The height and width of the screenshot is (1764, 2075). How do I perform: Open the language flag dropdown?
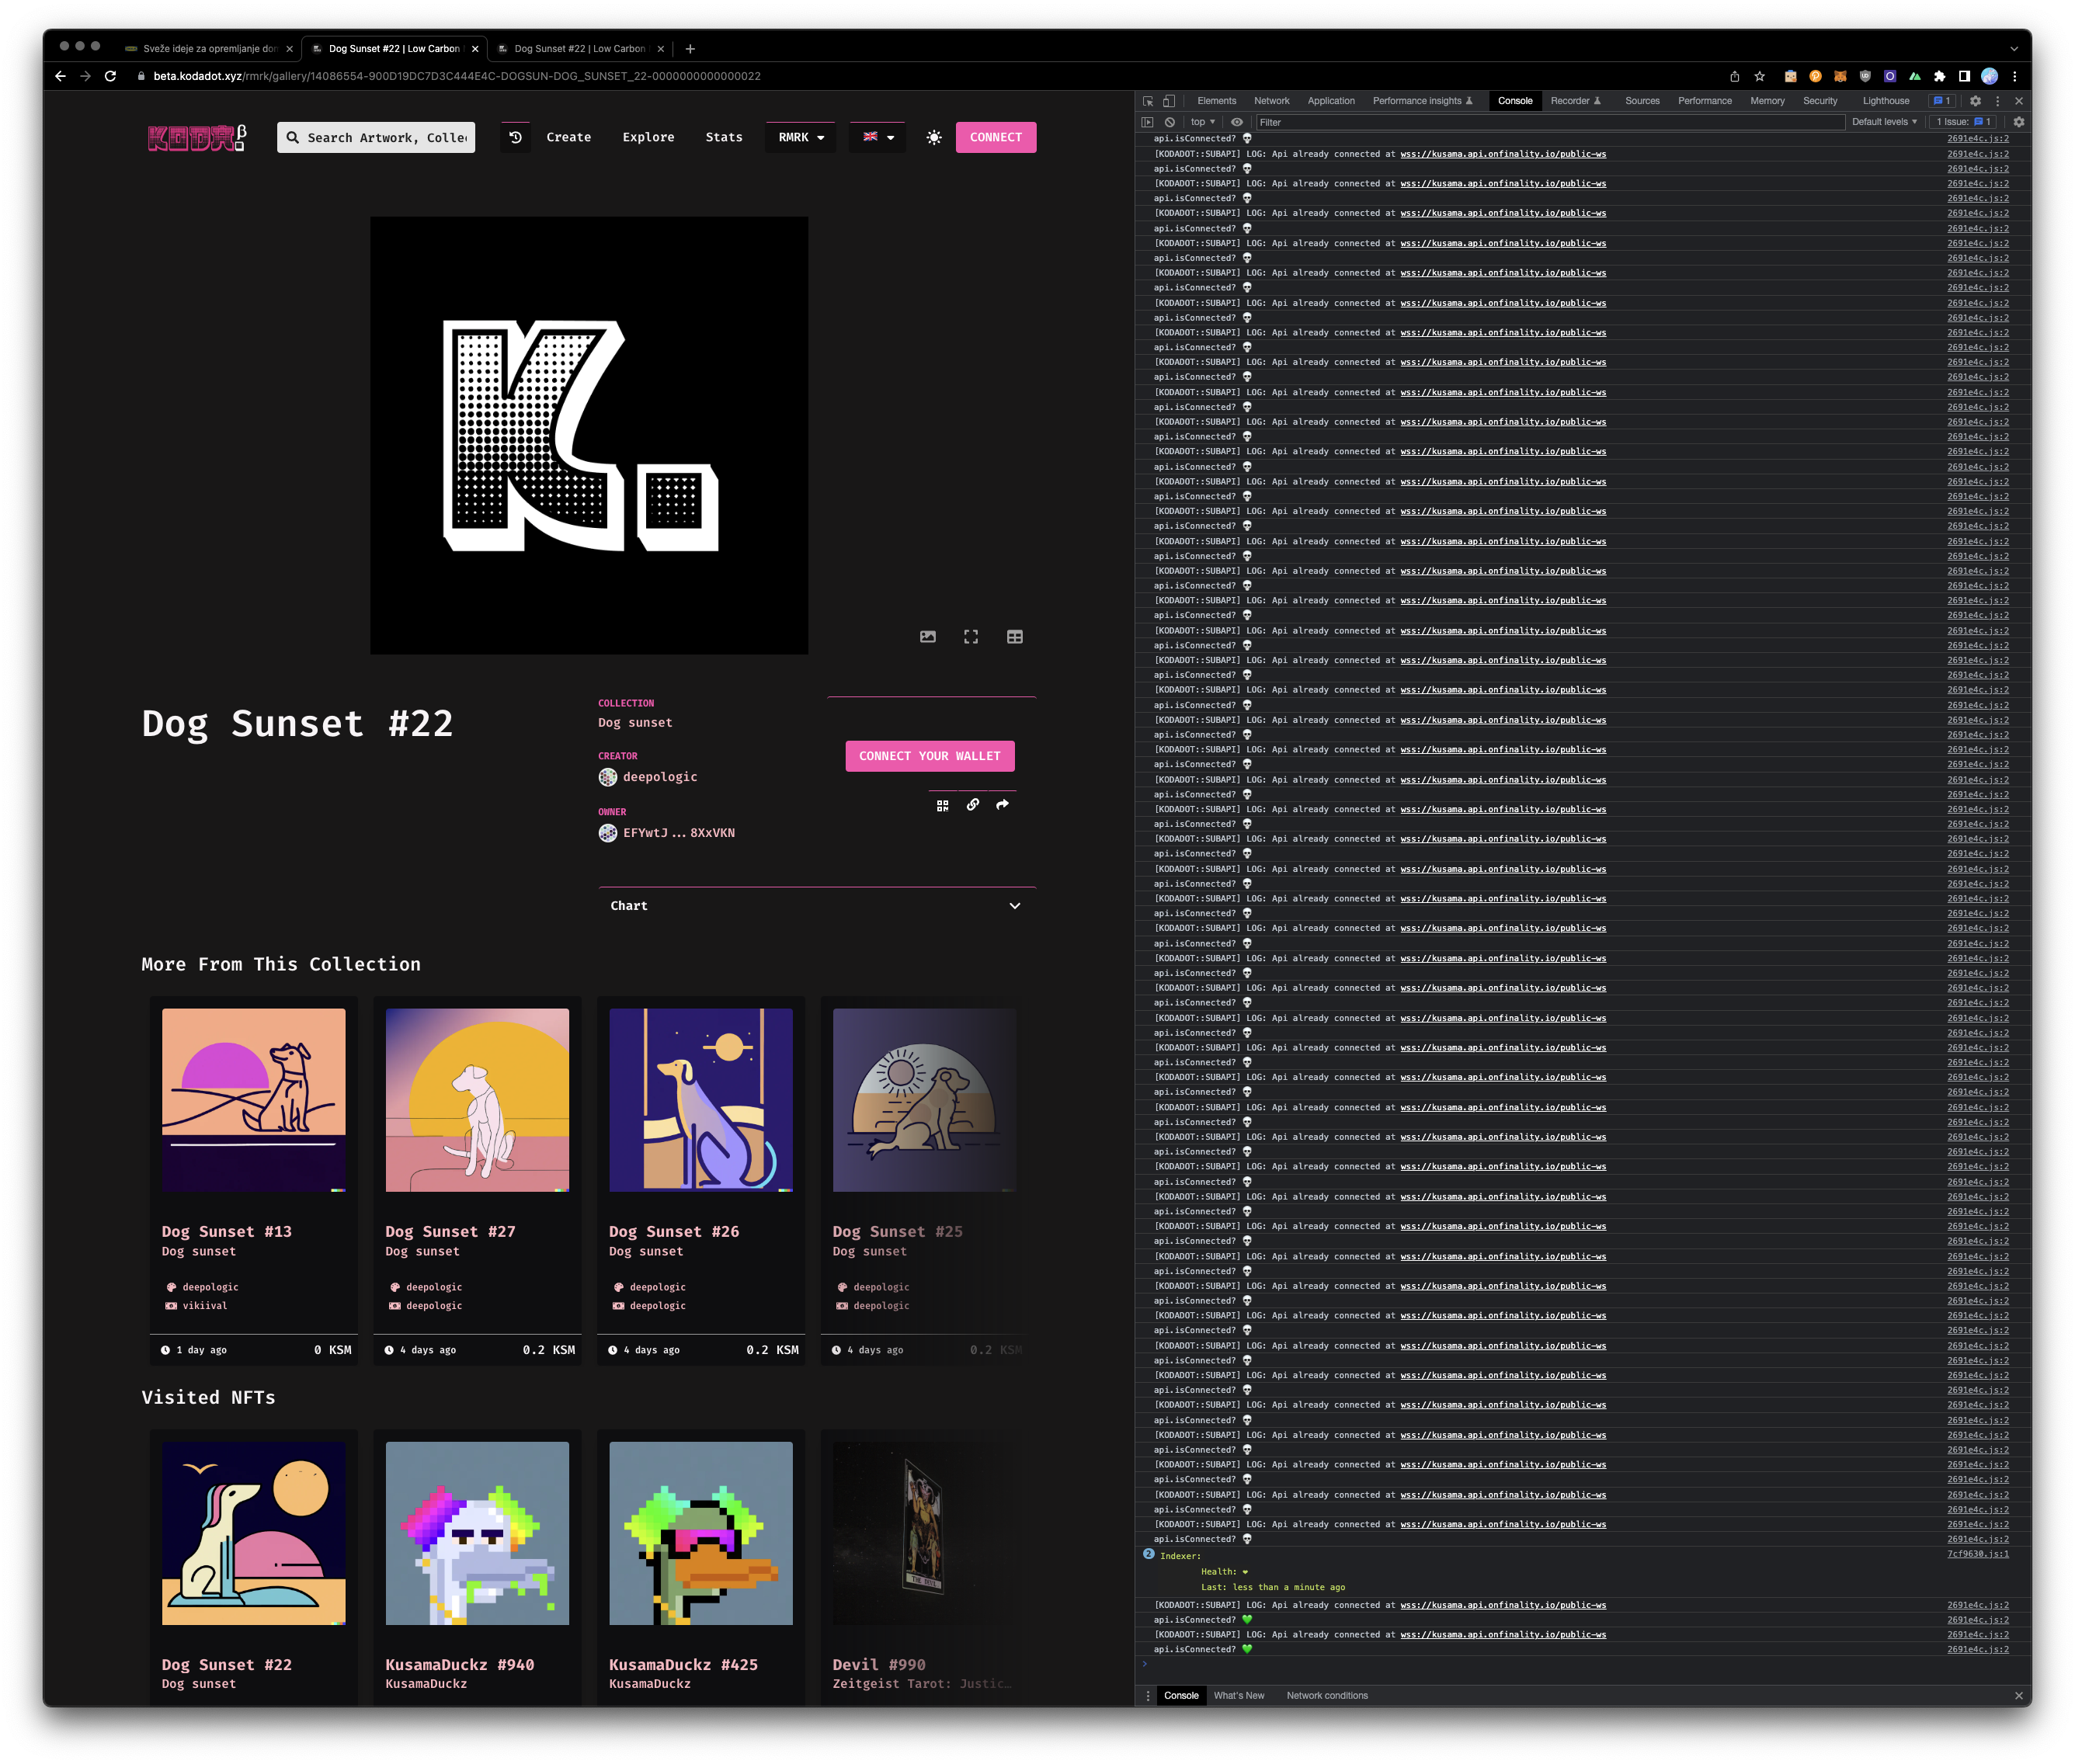[878, 137]
